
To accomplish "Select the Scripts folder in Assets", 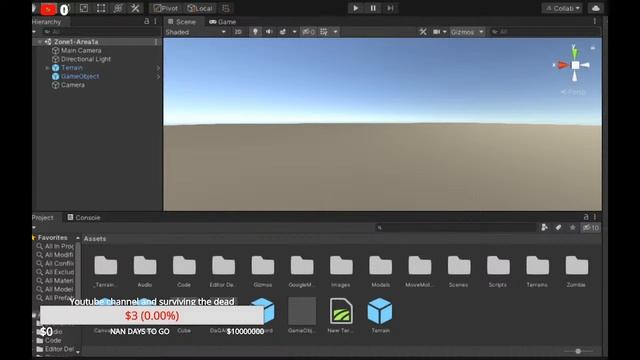I will 498,271.
